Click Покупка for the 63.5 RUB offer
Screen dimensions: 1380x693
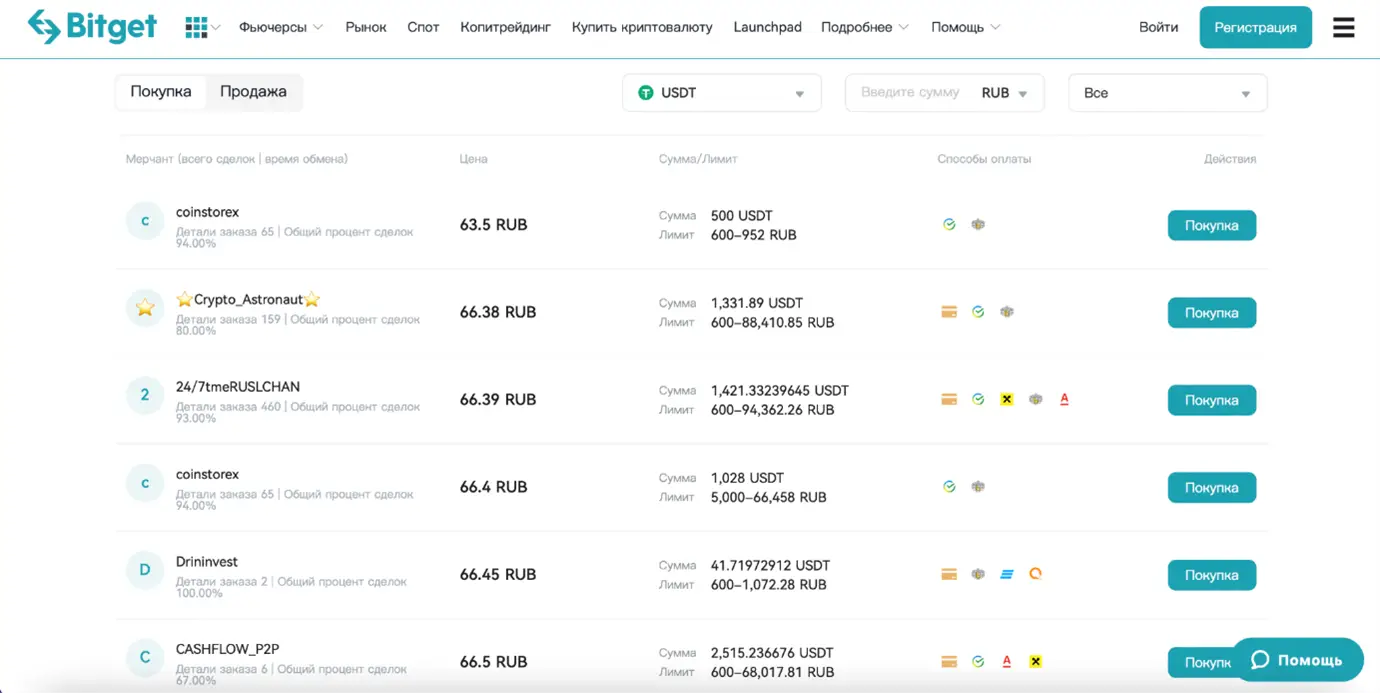point(1212,225)
